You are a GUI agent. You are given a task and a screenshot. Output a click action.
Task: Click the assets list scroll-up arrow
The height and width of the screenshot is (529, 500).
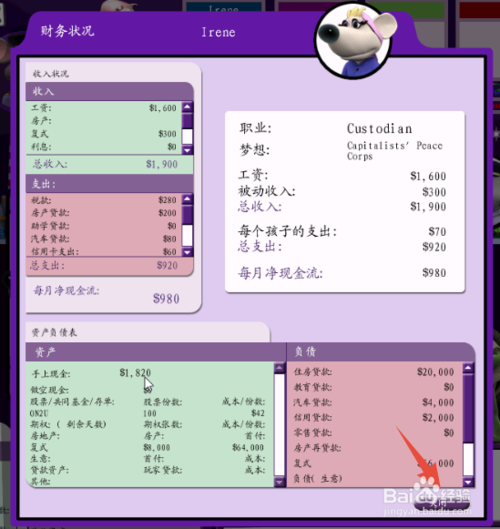279,368
